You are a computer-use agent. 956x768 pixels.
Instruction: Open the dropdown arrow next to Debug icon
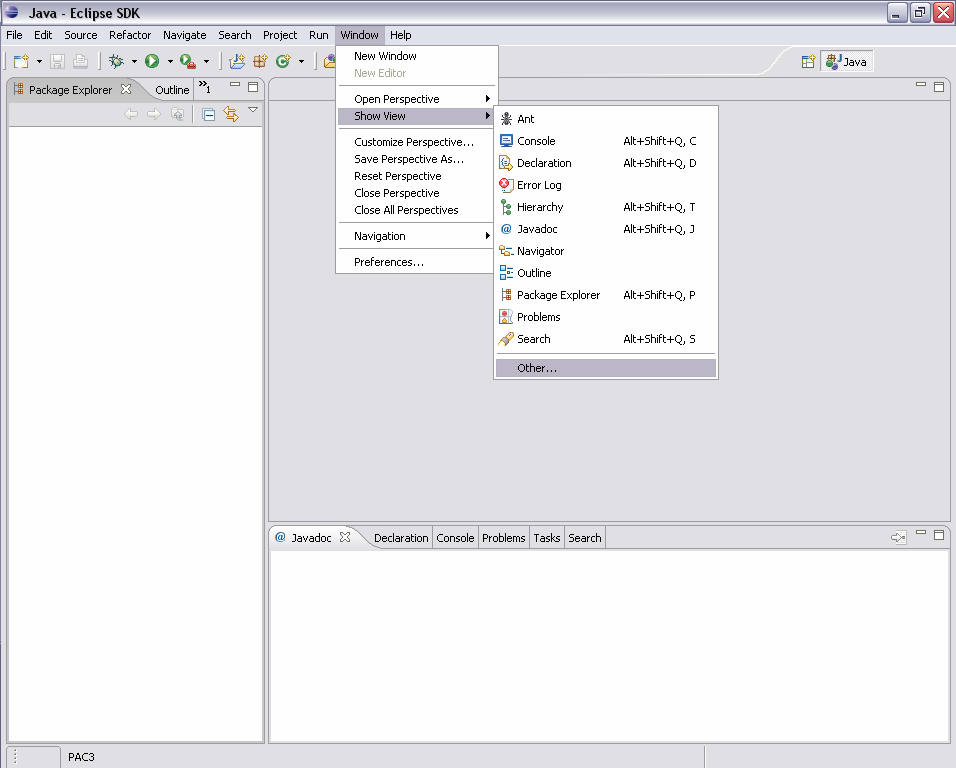pyautogui.click(x=134, y=62)
